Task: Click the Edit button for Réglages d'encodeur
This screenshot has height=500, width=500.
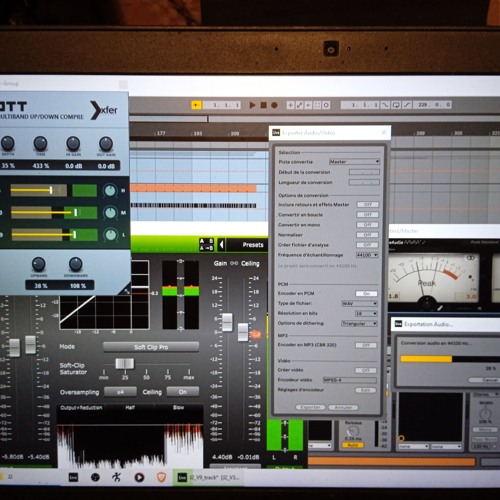Action: [x=365, y=390]
